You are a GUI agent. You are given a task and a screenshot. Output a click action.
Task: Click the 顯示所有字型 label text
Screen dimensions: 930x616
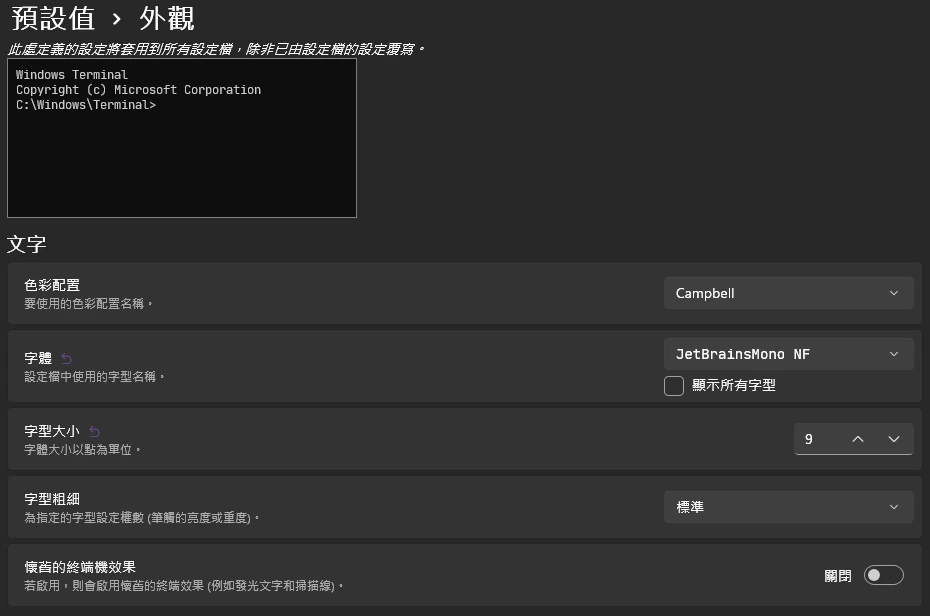[x=733, y=385]
